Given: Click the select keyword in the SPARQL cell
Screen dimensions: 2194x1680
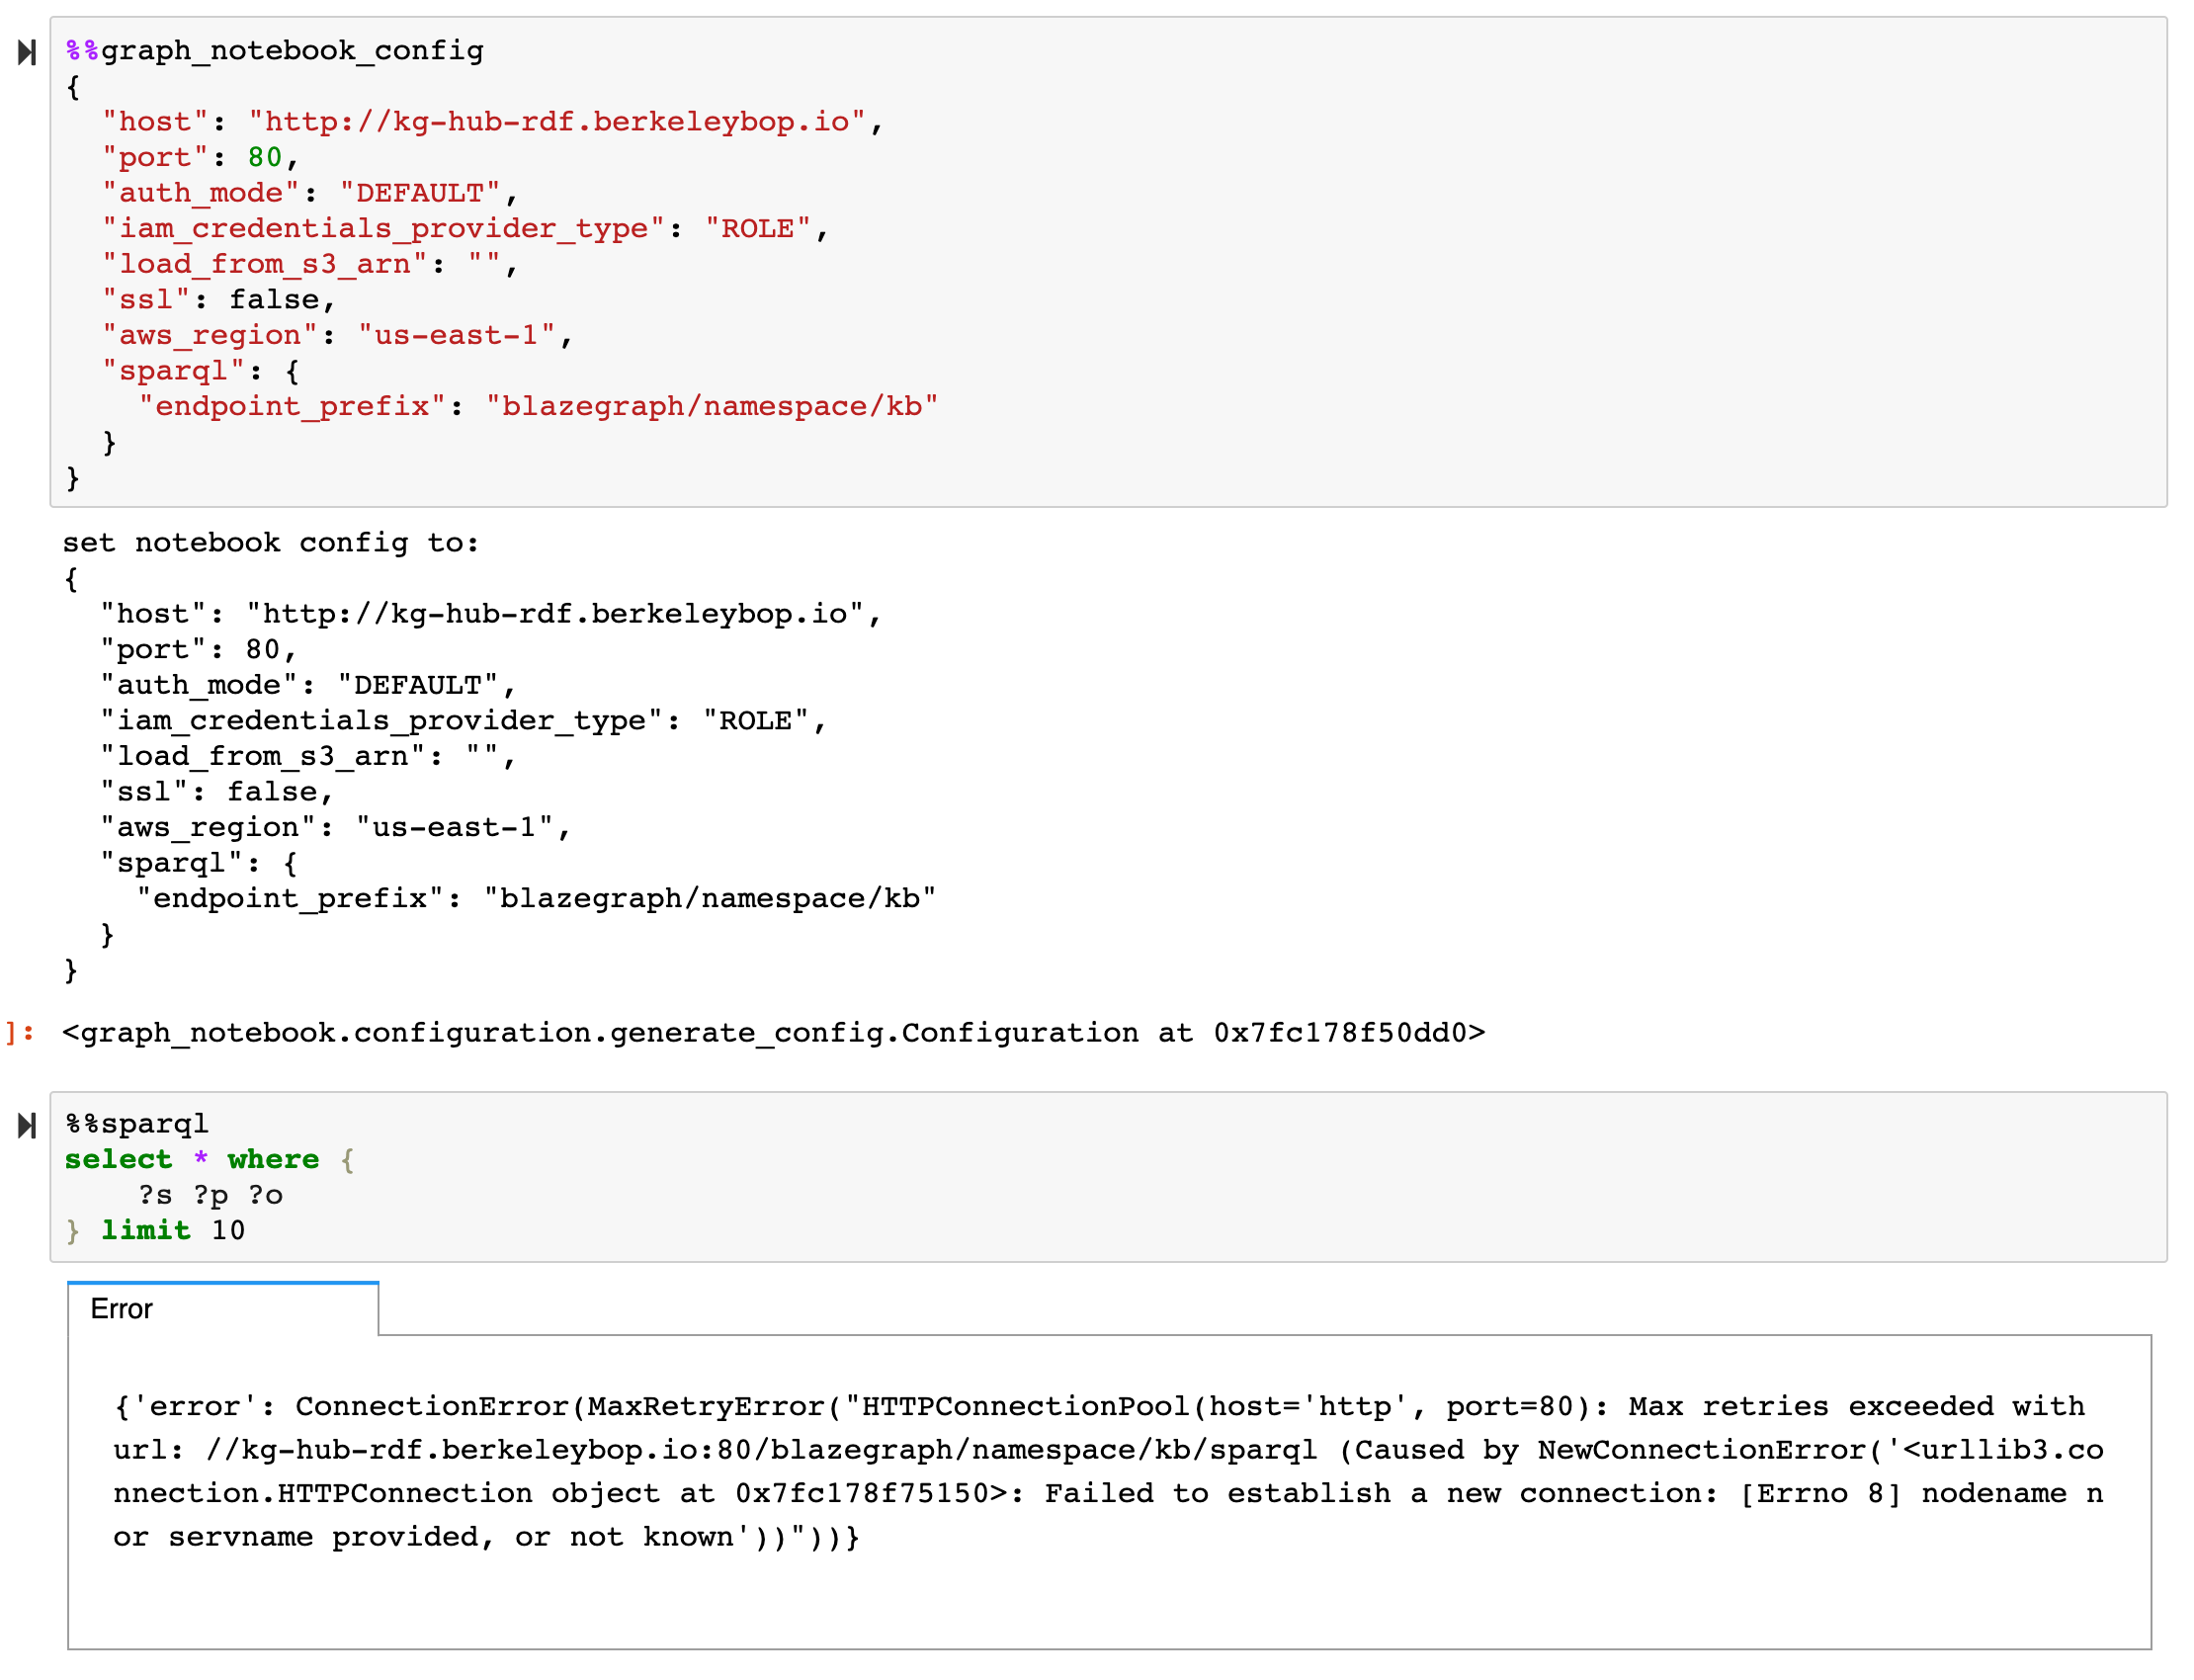Looking at the screenshot, I should 119,1159.
